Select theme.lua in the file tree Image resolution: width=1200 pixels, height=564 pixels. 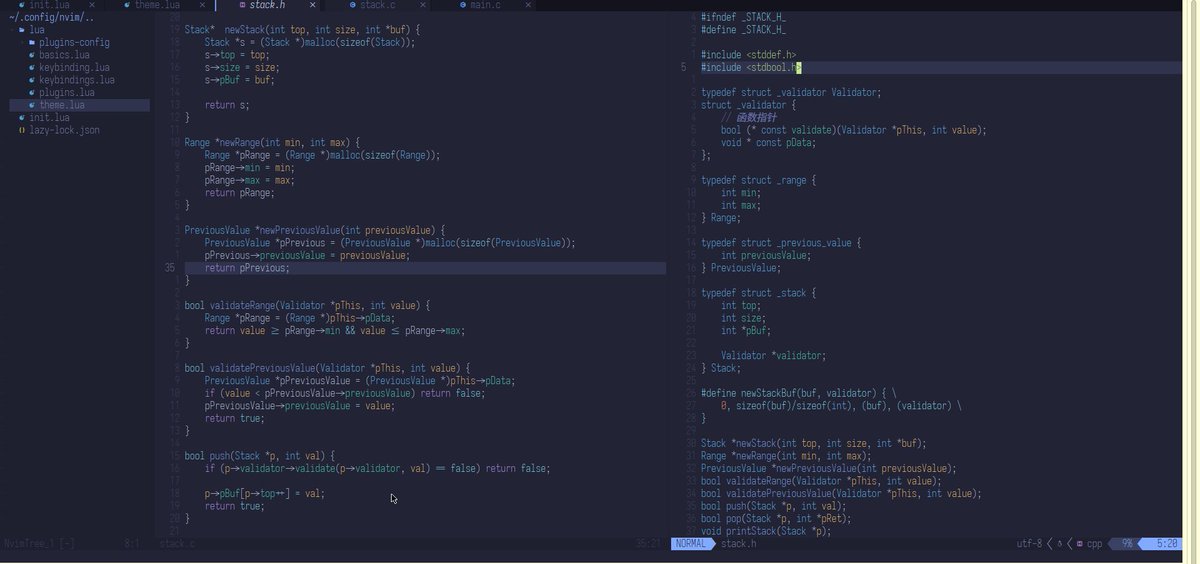coord(79,105)
